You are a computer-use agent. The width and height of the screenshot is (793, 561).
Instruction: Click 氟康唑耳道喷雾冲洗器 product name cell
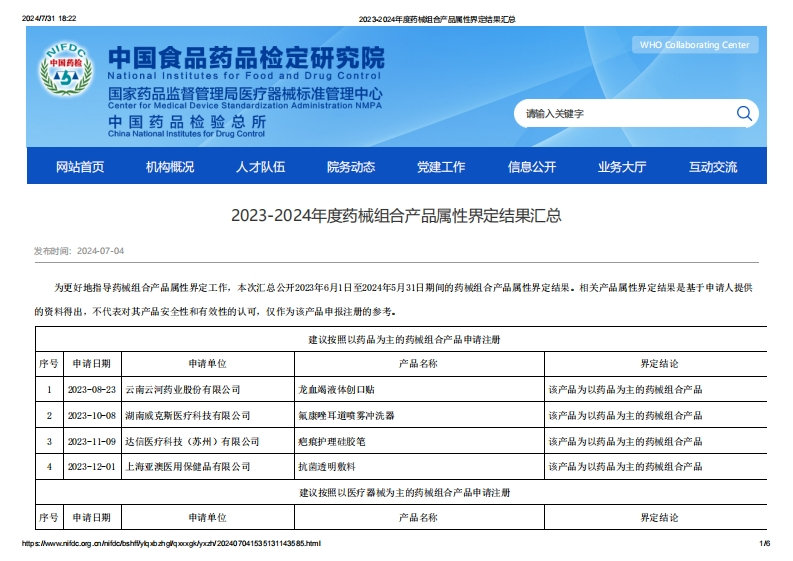point(347,415)
